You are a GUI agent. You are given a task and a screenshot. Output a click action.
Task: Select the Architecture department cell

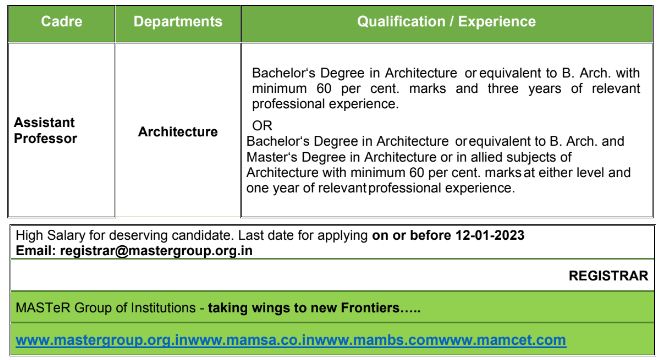(x=178, y=132)
